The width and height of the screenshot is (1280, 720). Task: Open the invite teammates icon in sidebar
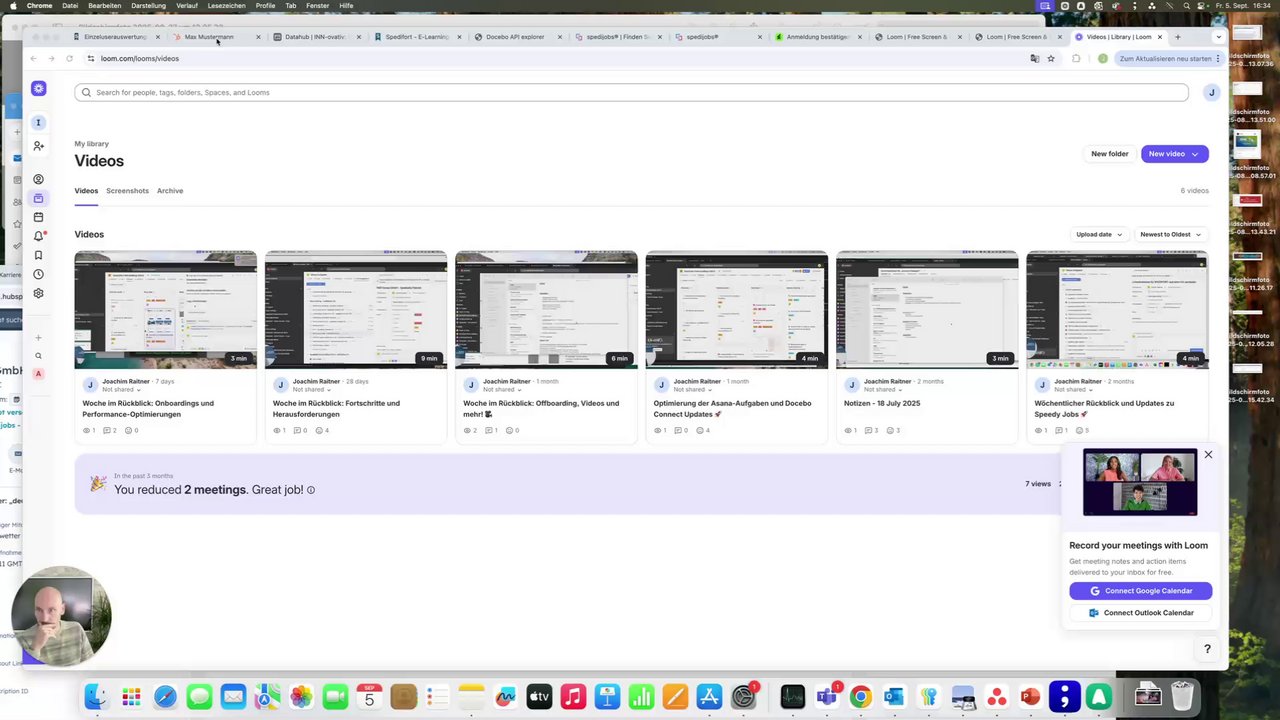38,146
